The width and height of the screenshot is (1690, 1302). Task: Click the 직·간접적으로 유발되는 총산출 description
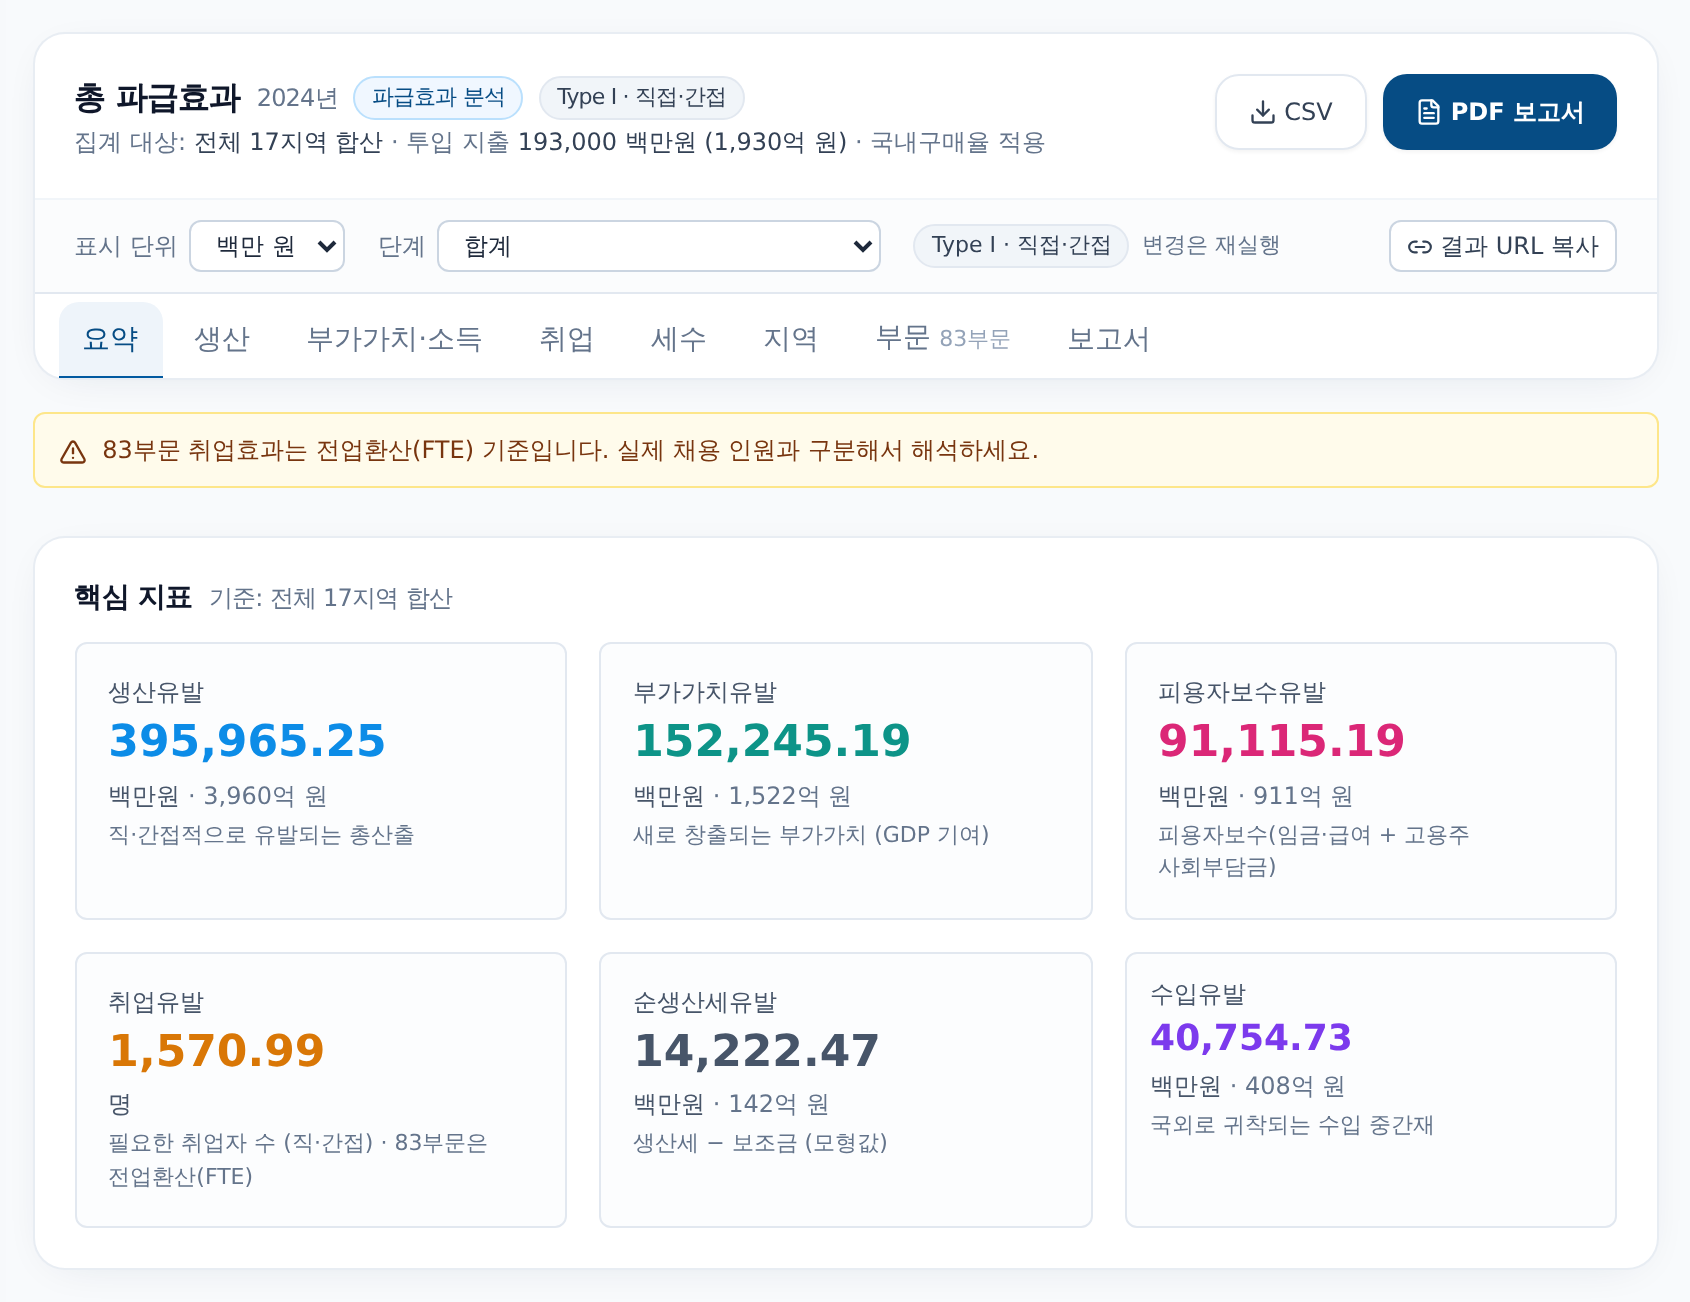pyautogui.click(x=261, y=835)
